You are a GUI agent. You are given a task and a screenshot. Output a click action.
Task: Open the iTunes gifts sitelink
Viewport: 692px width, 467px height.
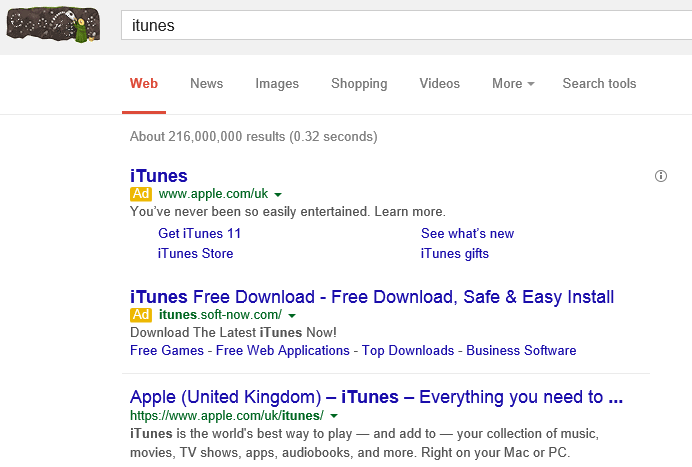(455, 254)
